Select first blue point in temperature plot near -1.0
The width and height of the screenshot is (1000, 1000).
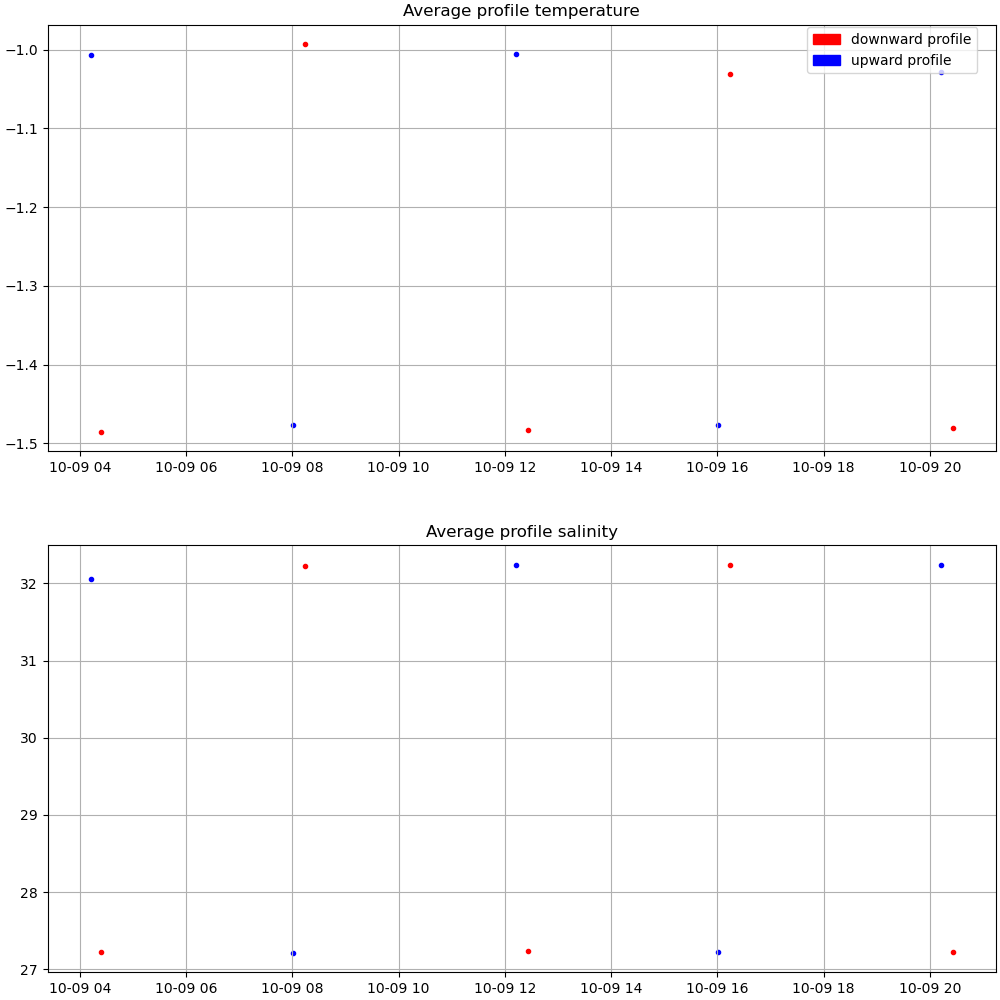91,55
